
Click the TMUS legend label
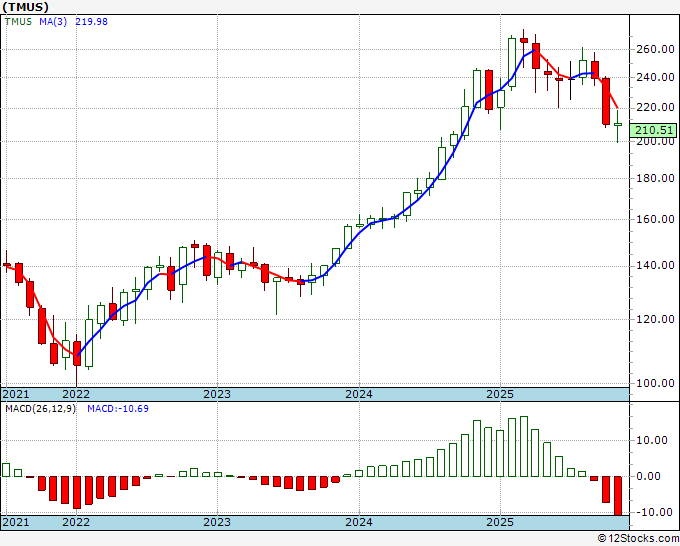point(18,22)
